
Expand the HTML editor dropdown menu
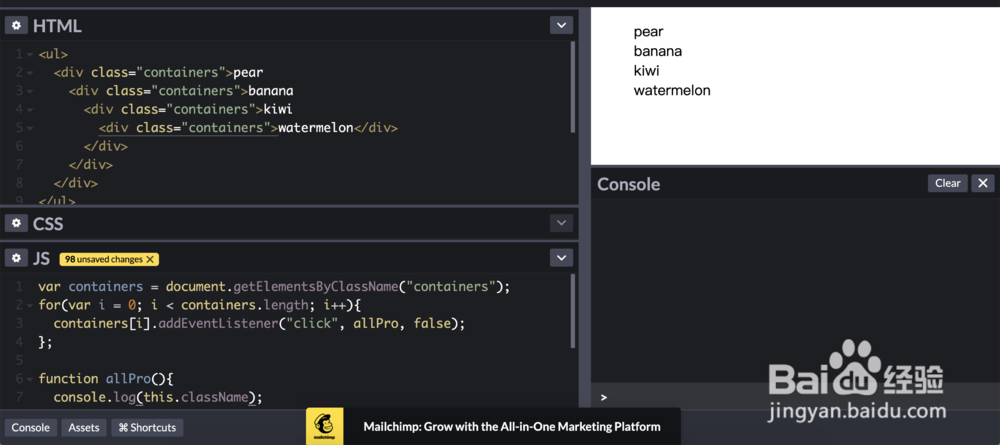click(561, 25)
